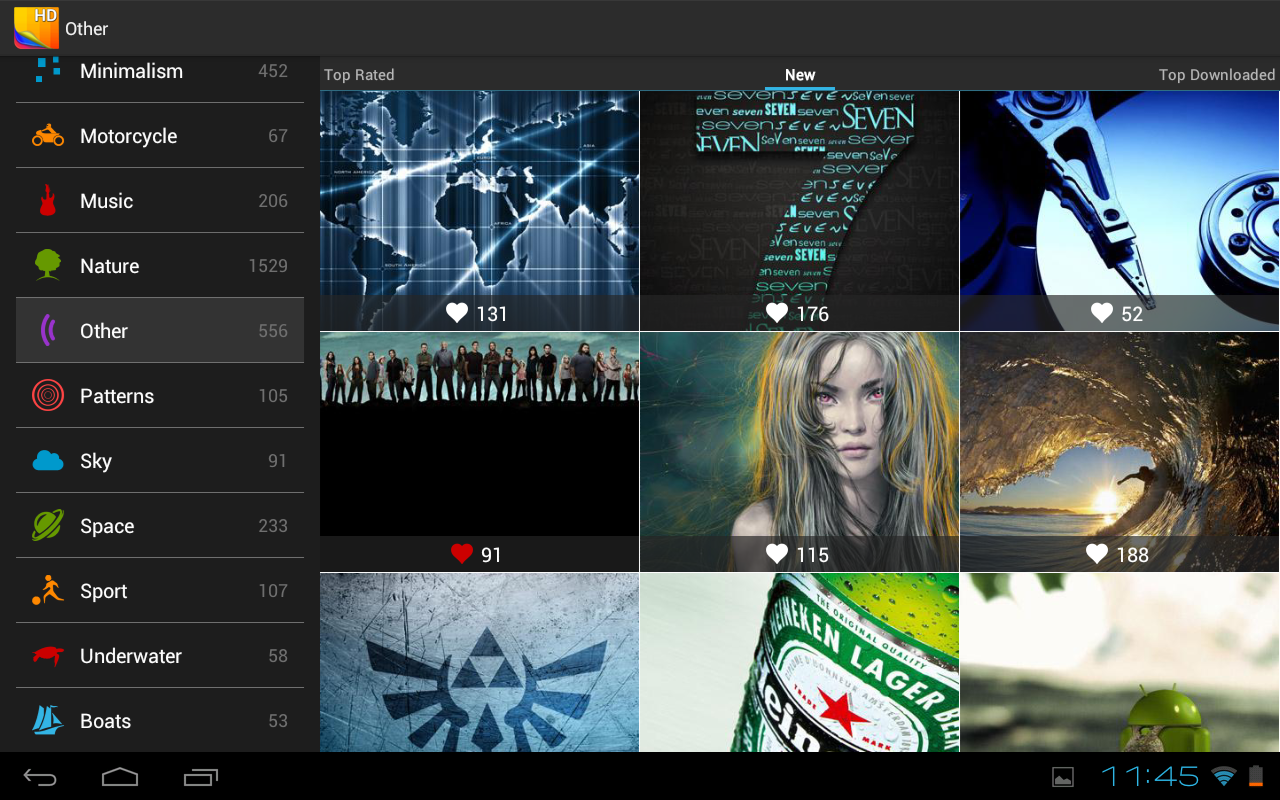
Task: Click the orange motorcycle icon
Action: coord(48,136)
